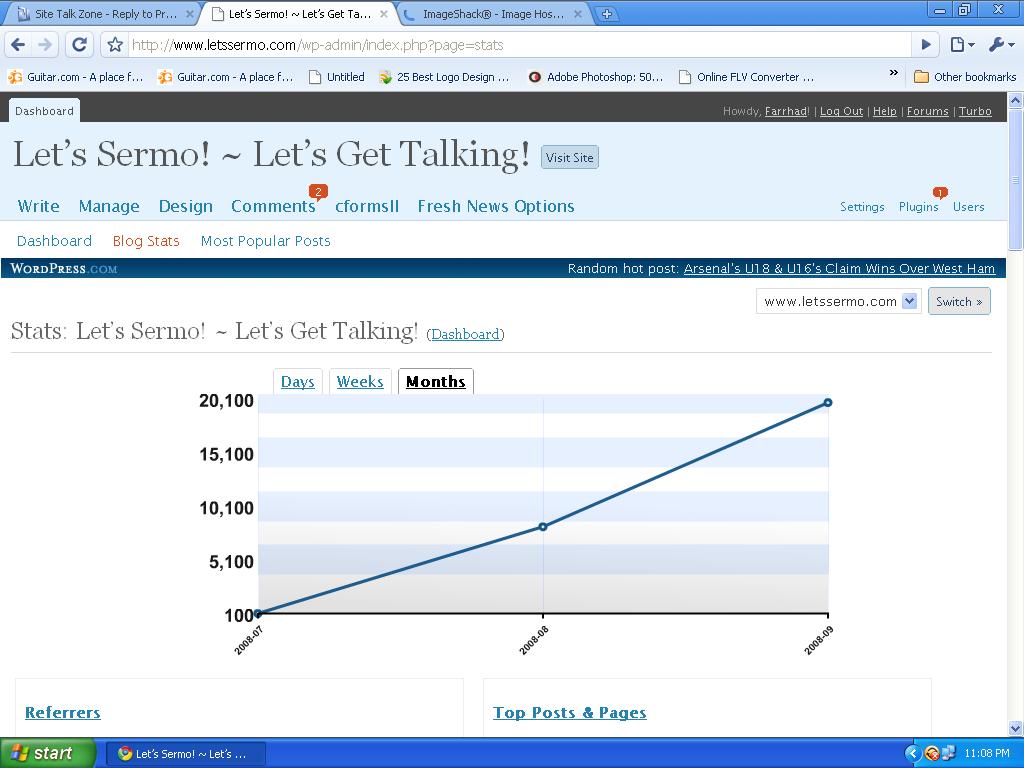Open the Untitled bookmark
The height and width of the screenshot is (768, 1024).
(x=337, y=77)
